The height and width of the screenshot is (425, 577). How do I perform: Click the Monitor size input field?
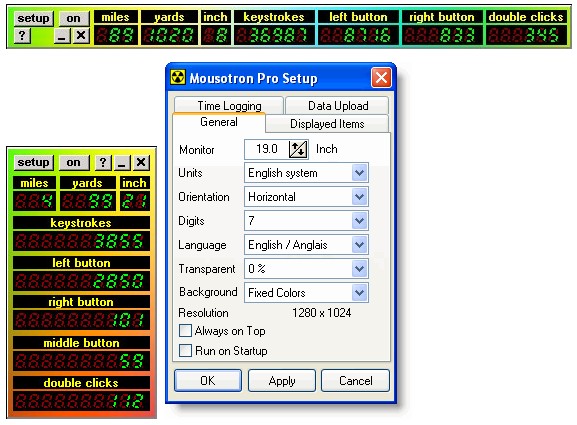pyautogui.click(x=267, y=149)
